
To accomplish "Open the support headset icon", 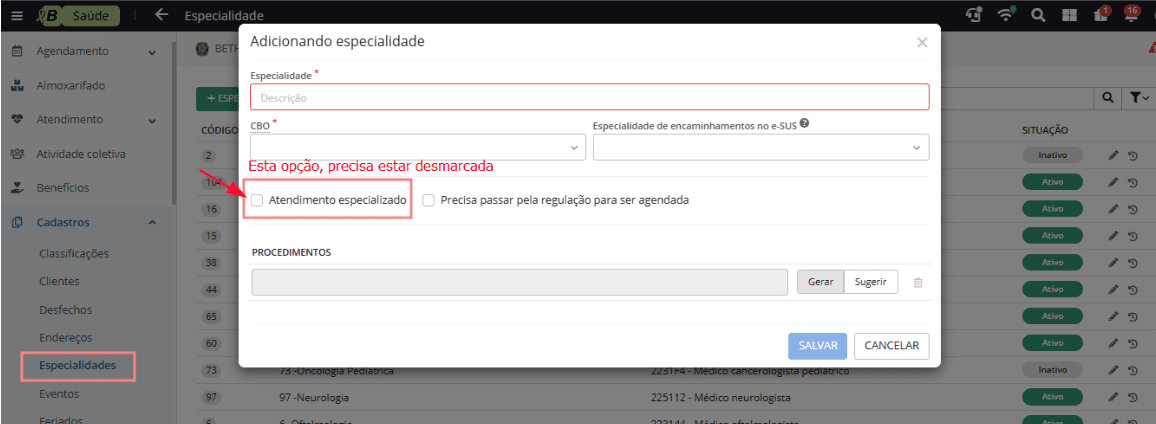I will point(974,15).
